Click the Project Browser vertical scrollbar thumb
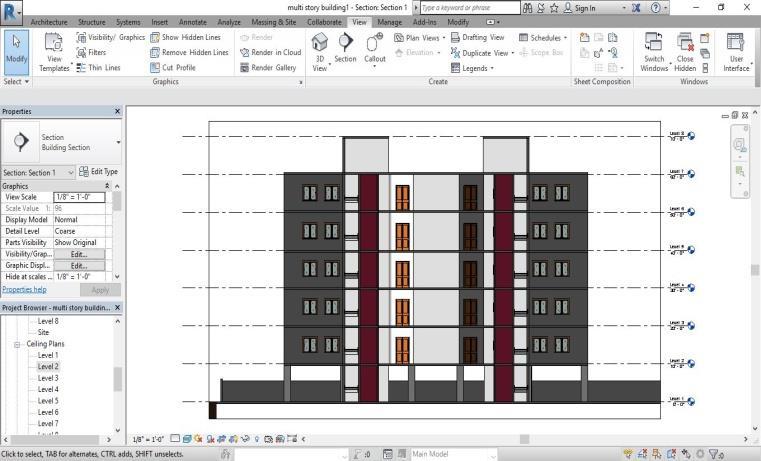The image size is (761, 461). 117,379
